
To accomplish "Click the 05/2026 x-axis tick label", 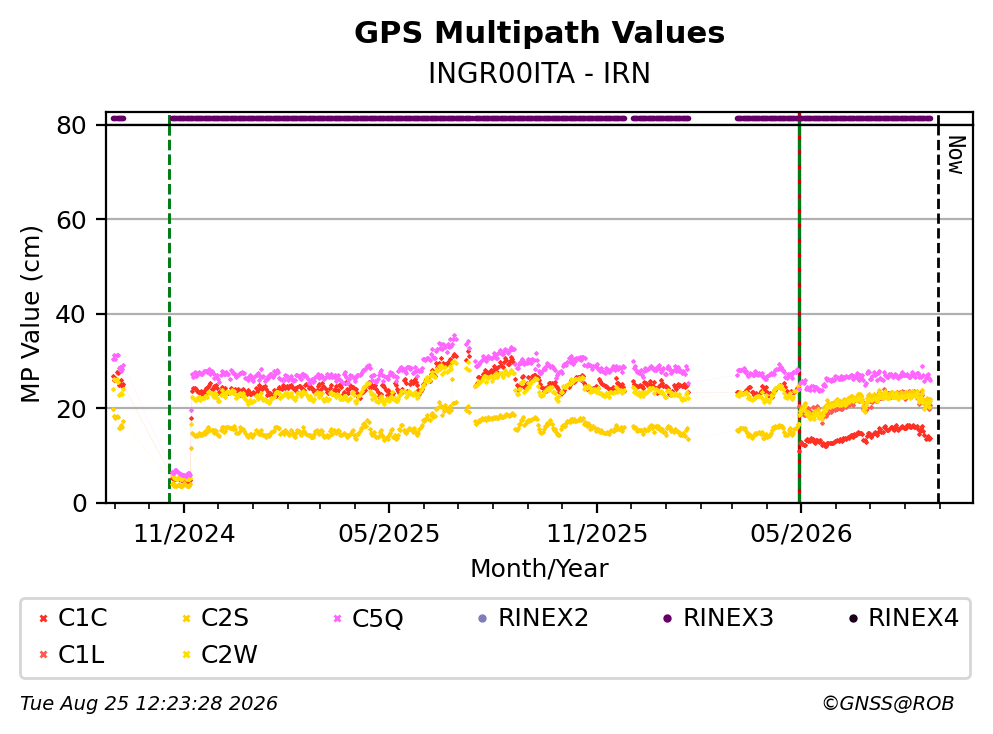I will 800,534.
